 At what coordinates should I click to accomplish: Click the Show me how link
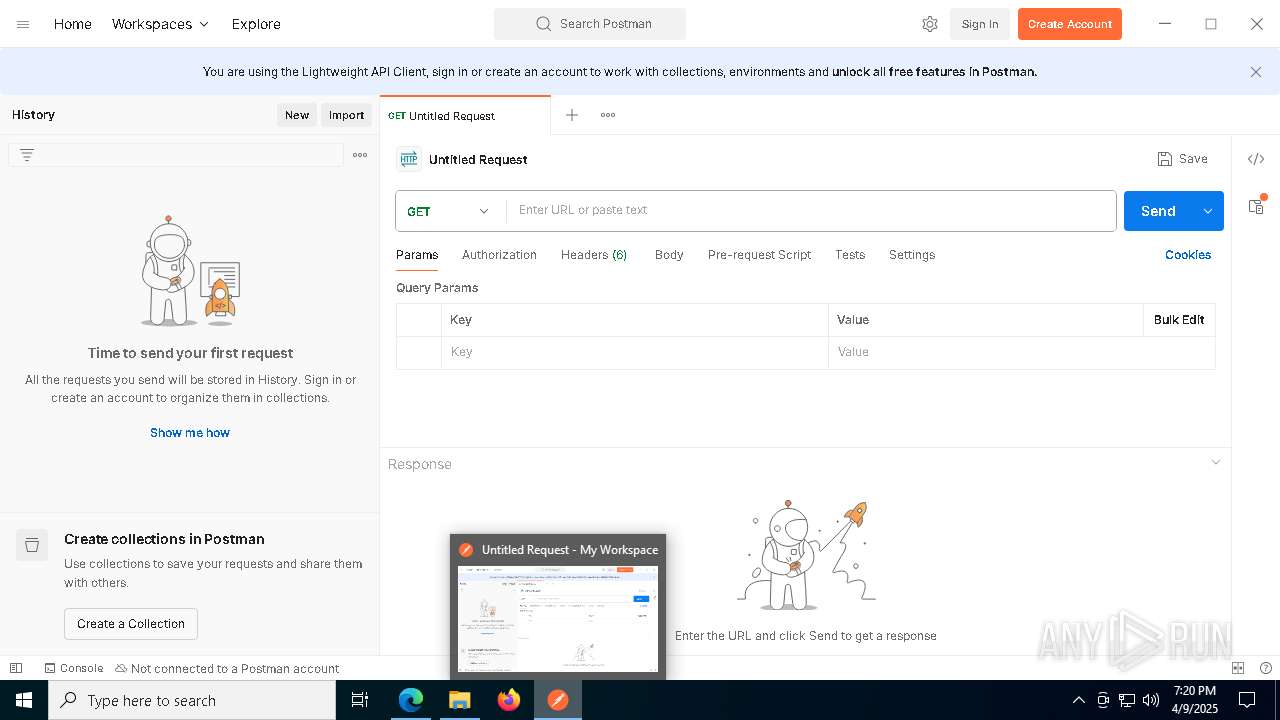pyautogui.click(x=190, y=433)
